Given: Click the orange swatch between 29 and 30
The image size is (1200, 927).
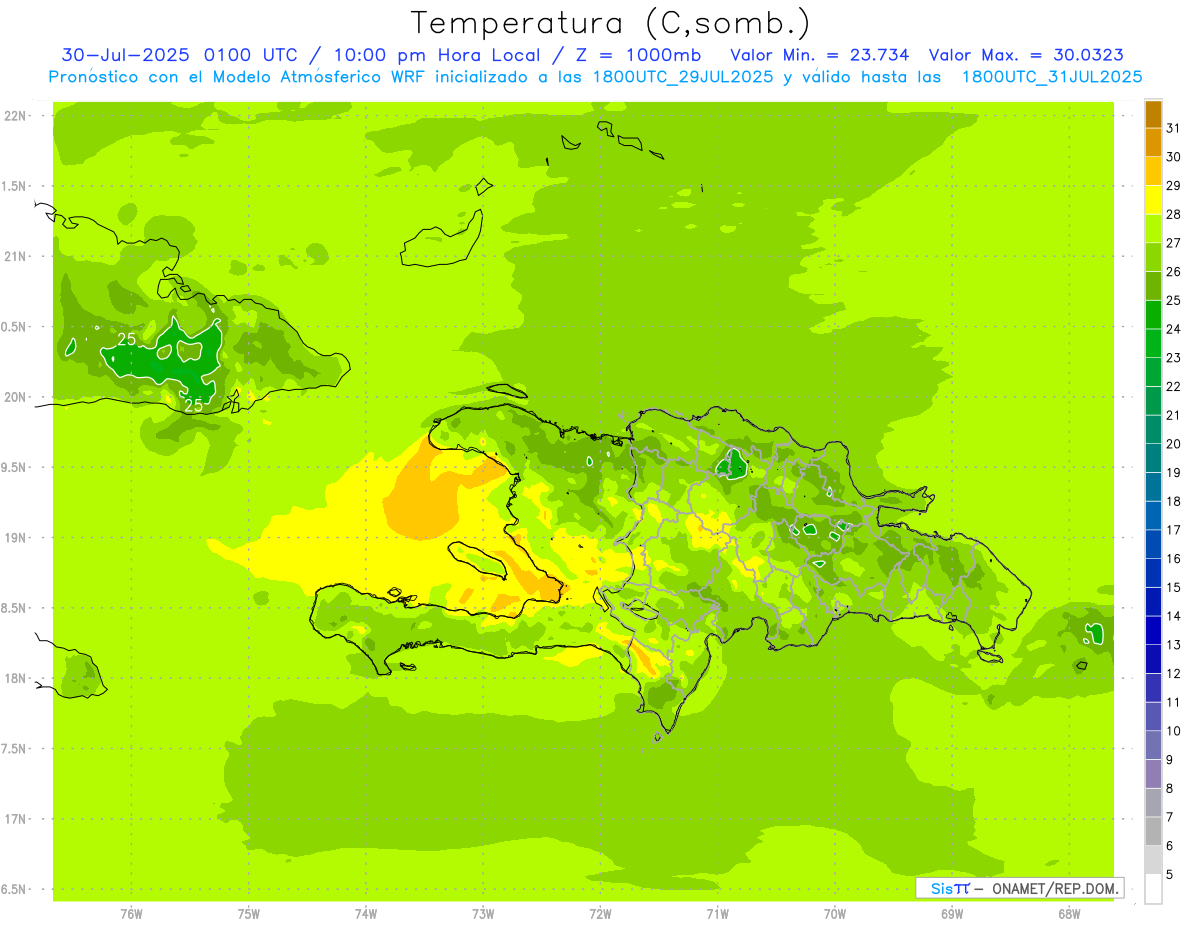Looking at the screenshot, I should [1153, 171].
